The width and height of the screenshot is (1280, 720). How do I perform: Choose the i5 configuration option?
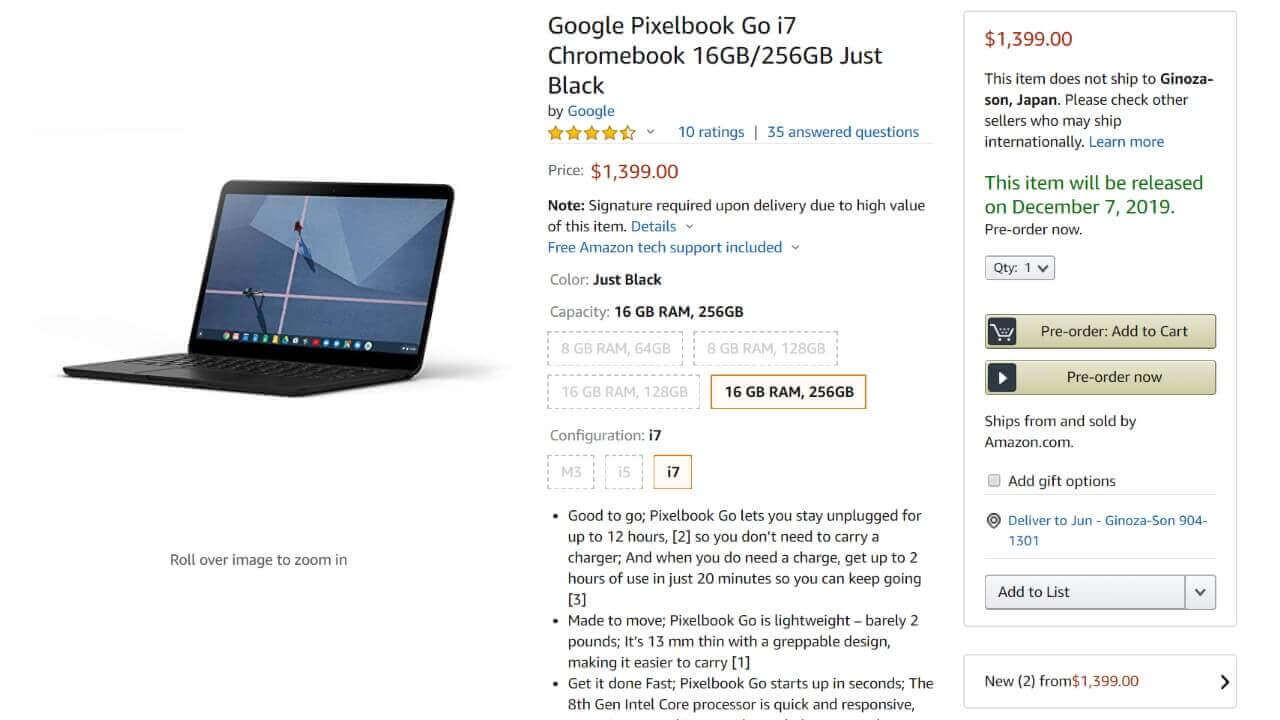pyautogui.click(x=624, y=472)
